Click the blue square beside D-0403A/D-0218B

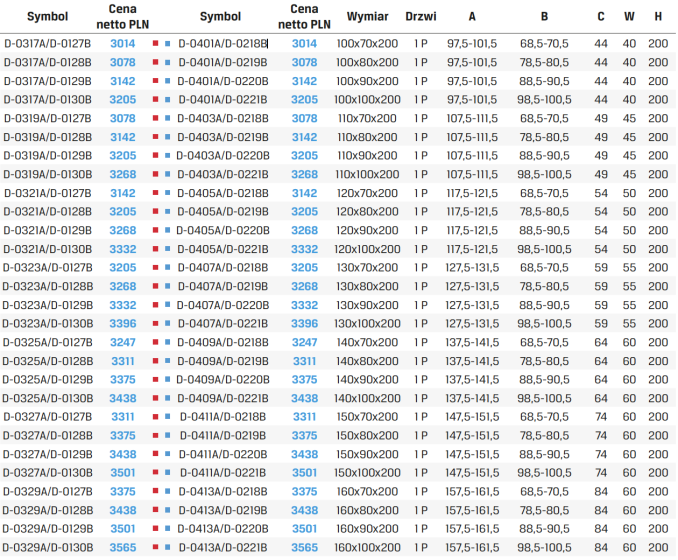(168, 118)
